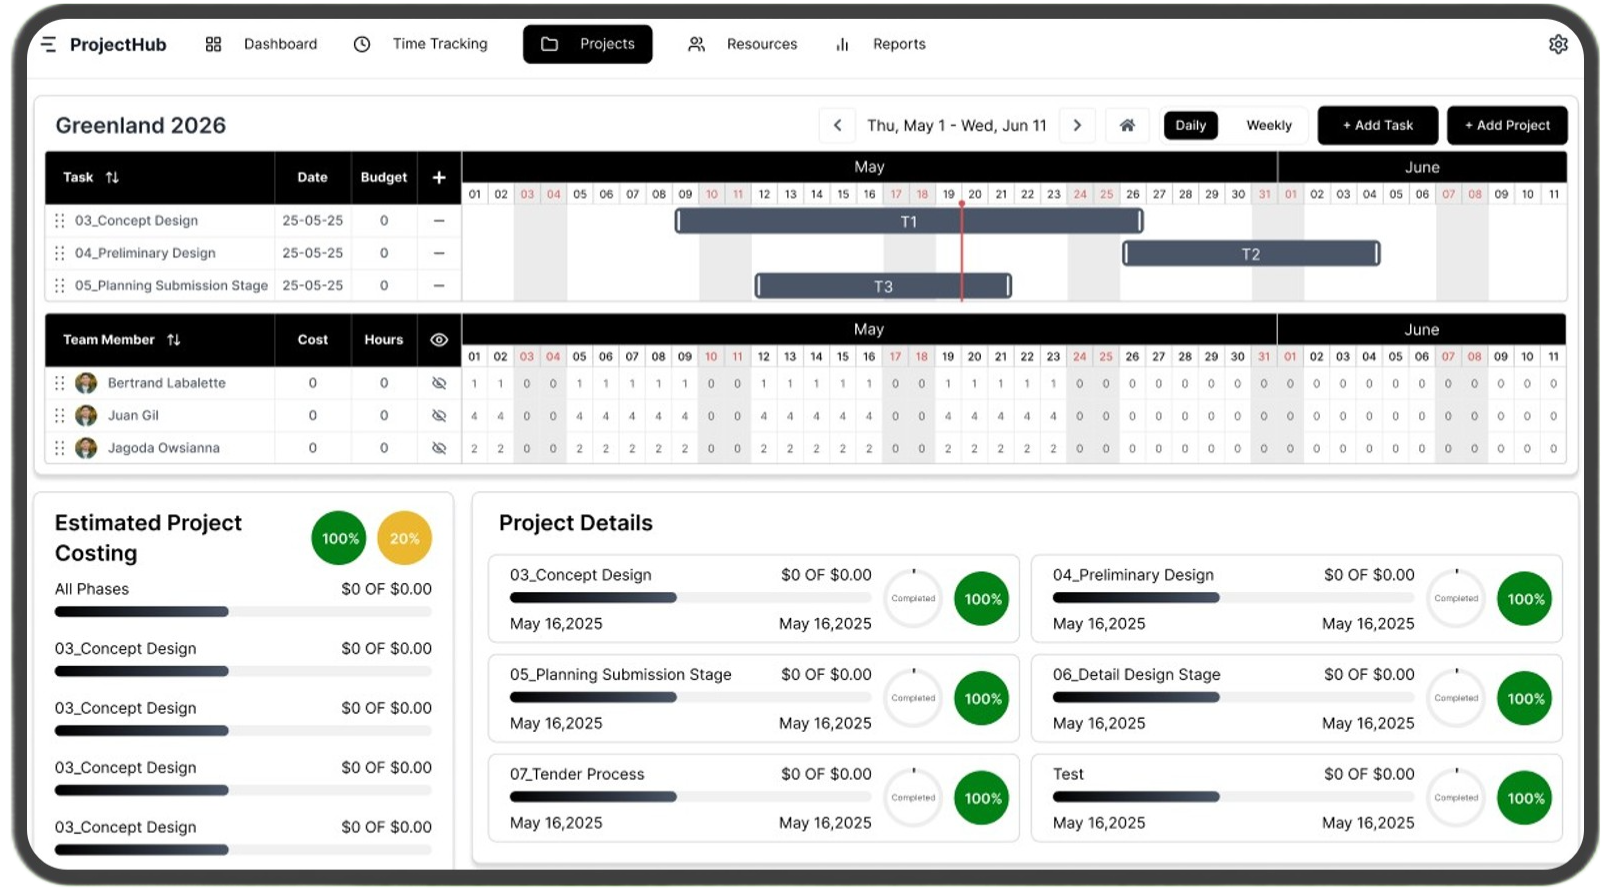The image size is (1605, 888).
Task: Click the Add Task button
Action: [1377, 125]
